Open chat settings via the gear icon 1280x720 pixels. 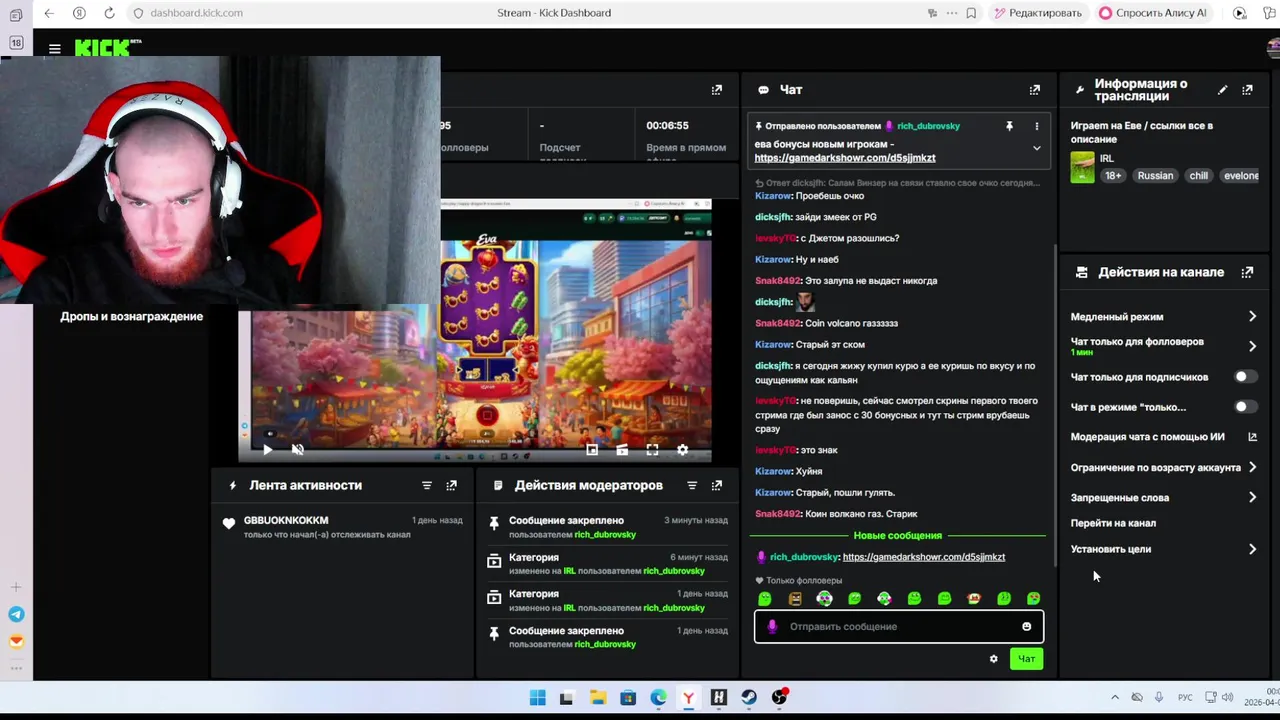point(993,659)
